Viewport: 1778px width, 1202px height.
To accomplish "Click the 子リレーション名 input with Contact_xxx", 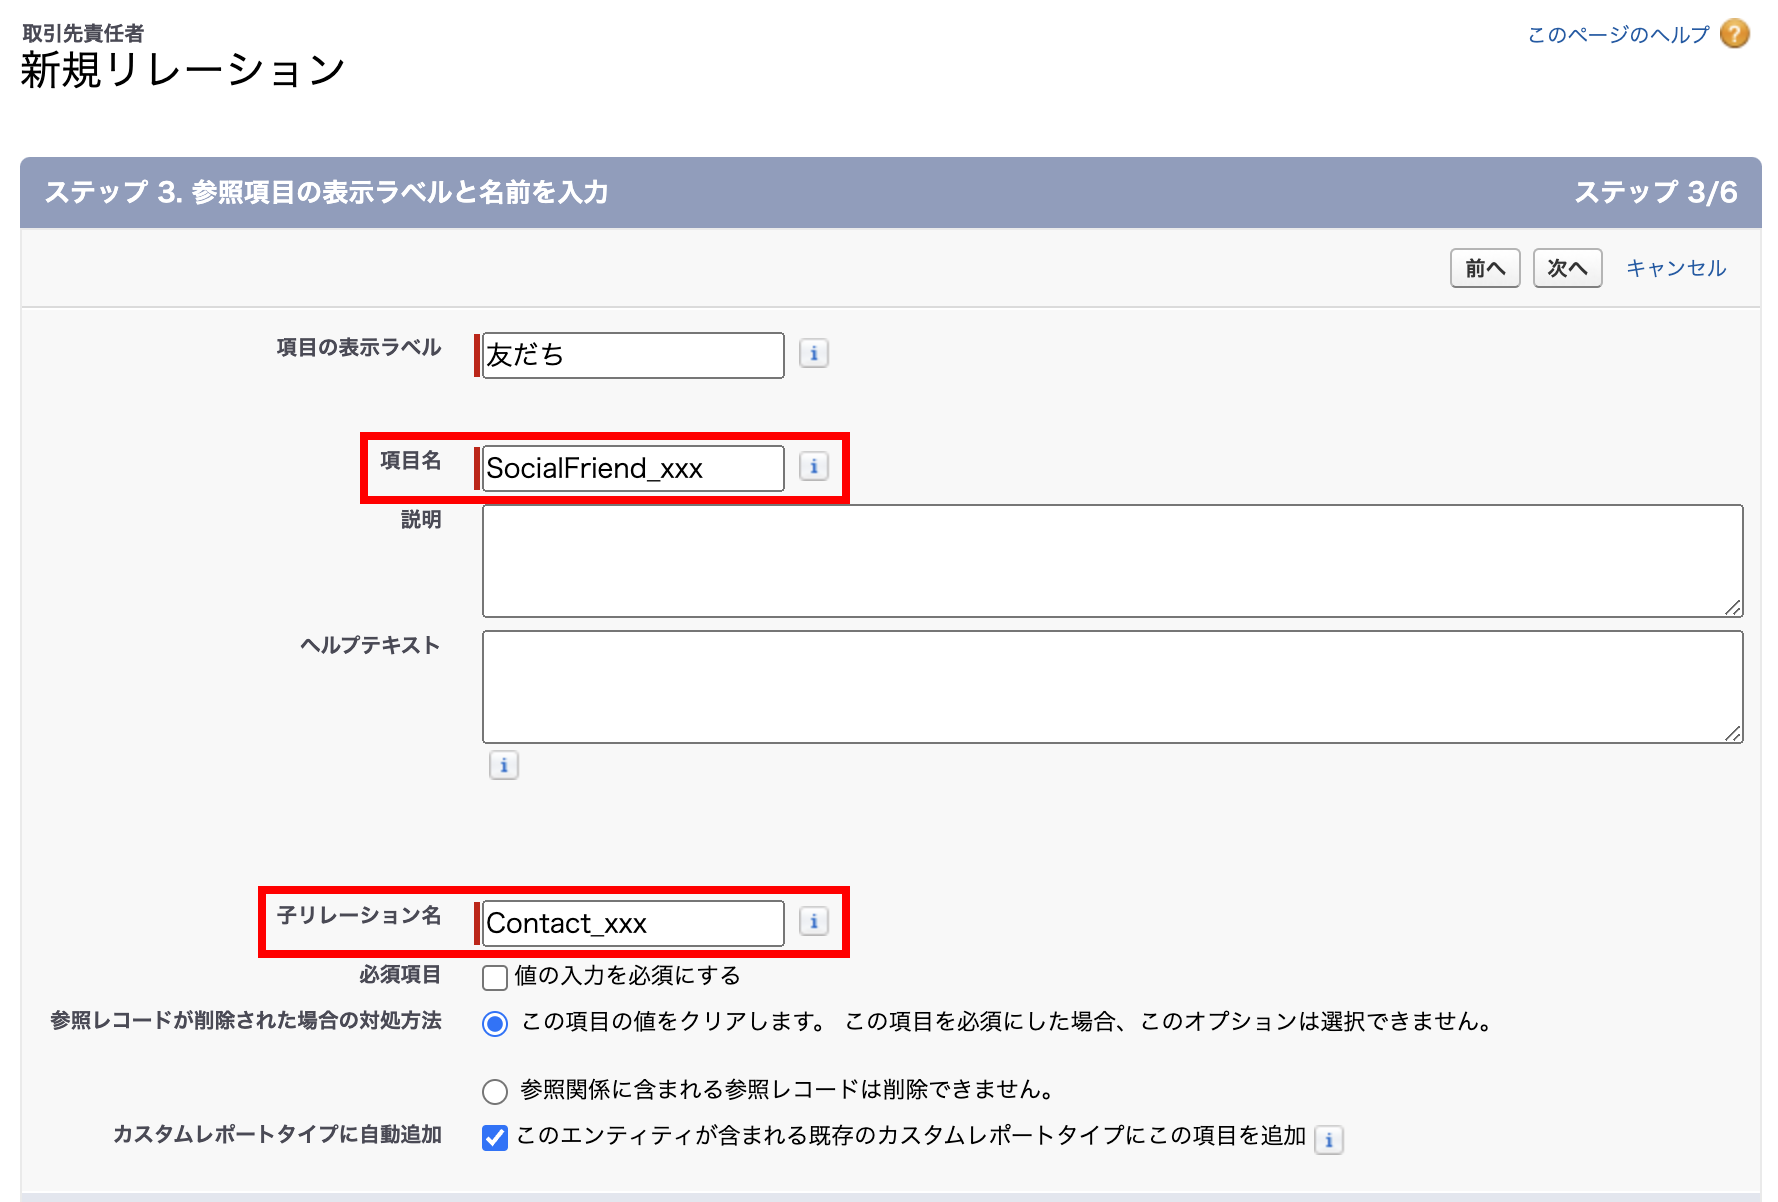I will tap(632, 924).
